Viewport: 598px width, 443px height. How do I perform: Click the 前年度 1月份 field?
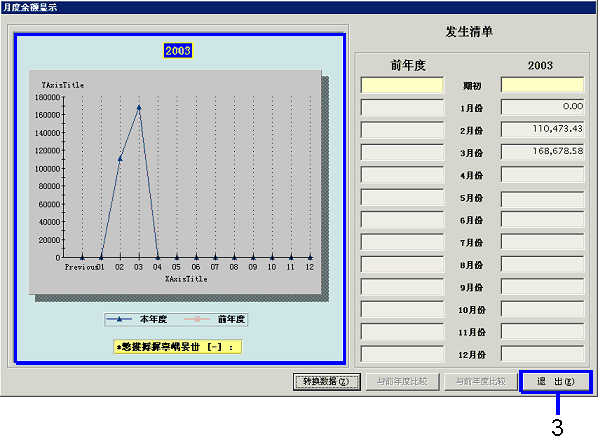[402, 107]
